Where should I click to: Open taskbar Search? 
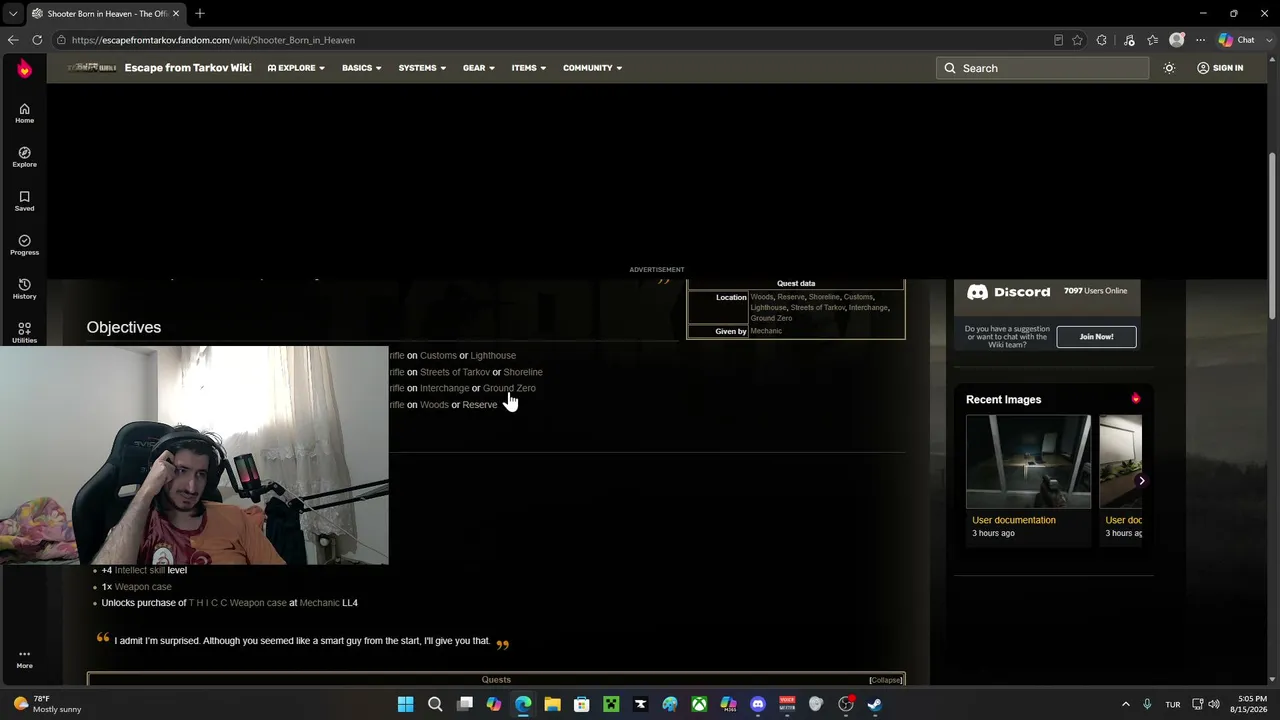click(x=435, y=704)
